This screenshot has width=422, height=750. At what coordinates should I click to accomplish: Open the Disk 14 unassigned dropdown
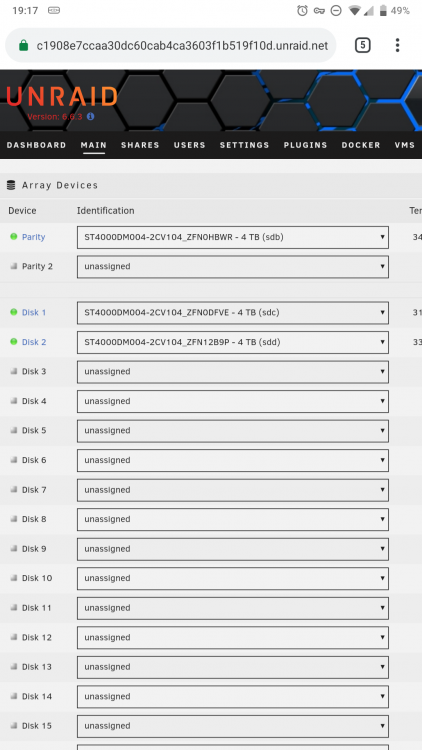click(x=233, y=697)
